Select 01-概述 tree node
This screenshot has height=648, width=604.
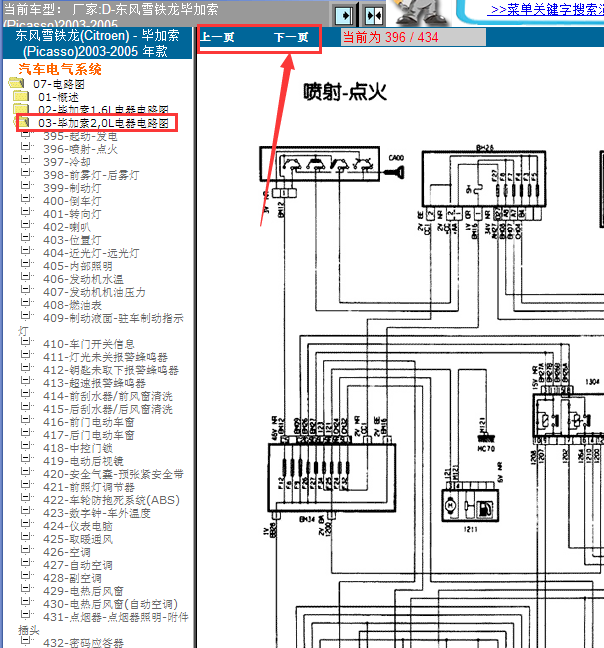click(x=58, y=98)
